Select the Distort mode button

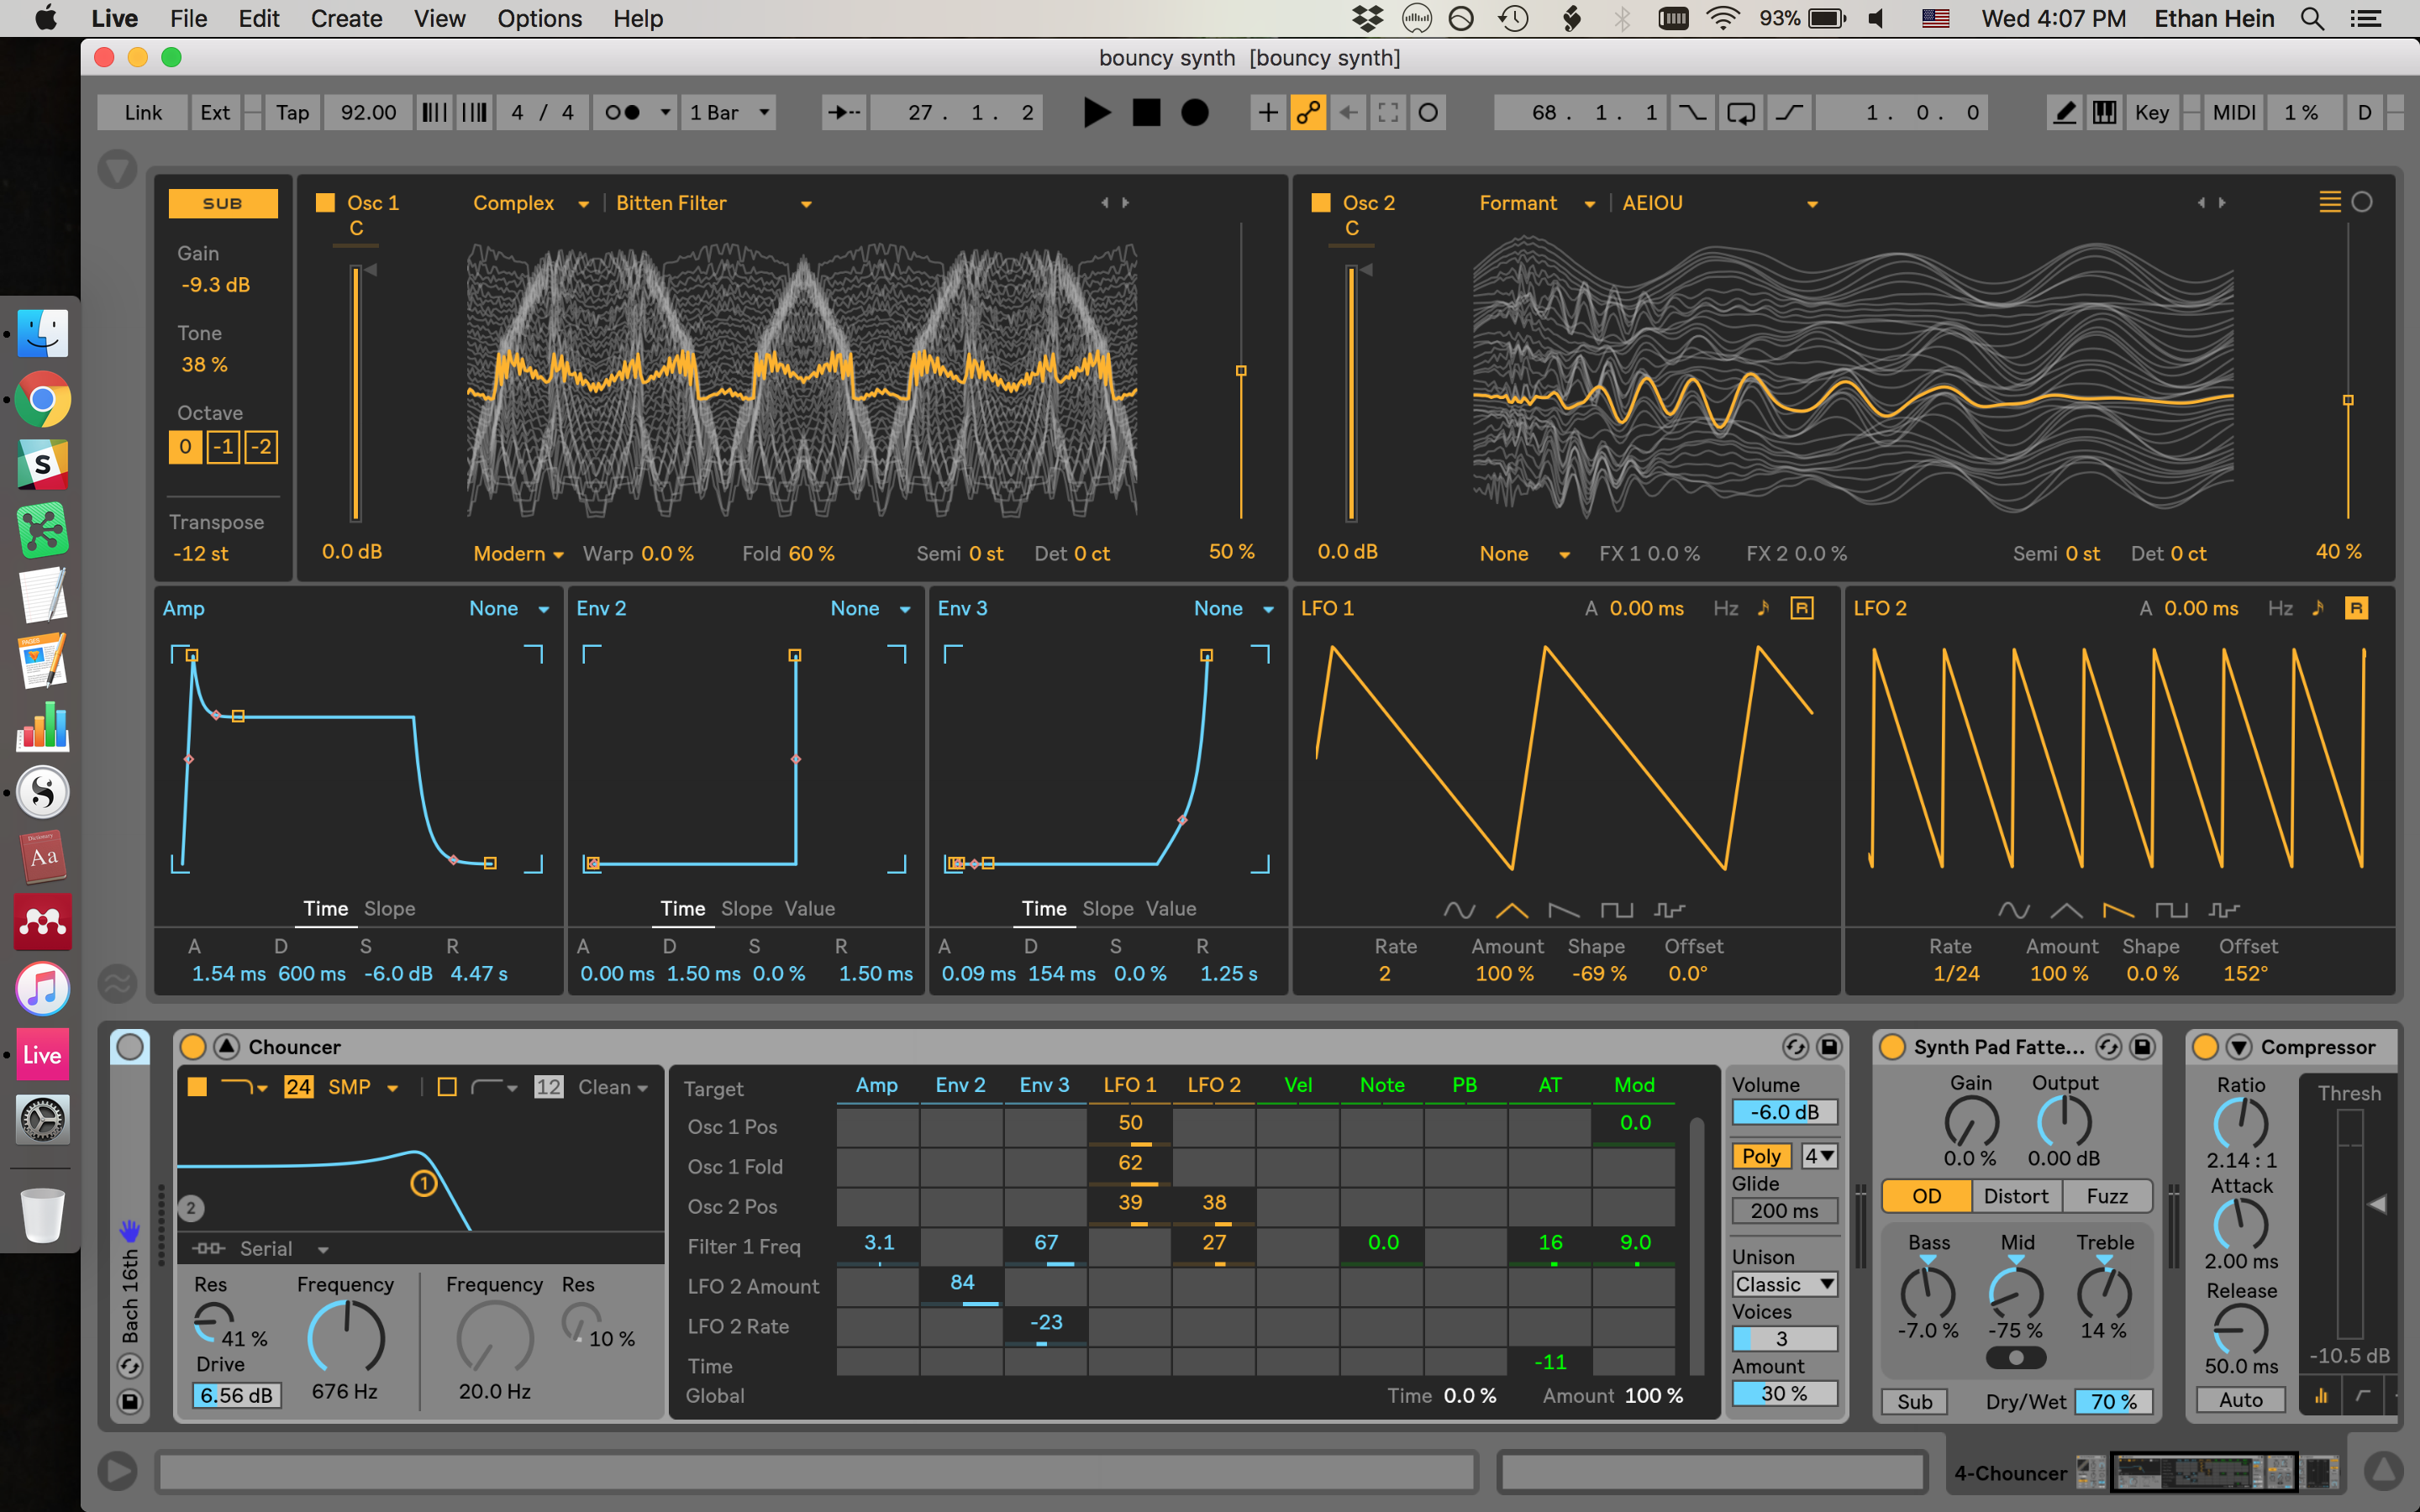click(x=2016, y=1196)
